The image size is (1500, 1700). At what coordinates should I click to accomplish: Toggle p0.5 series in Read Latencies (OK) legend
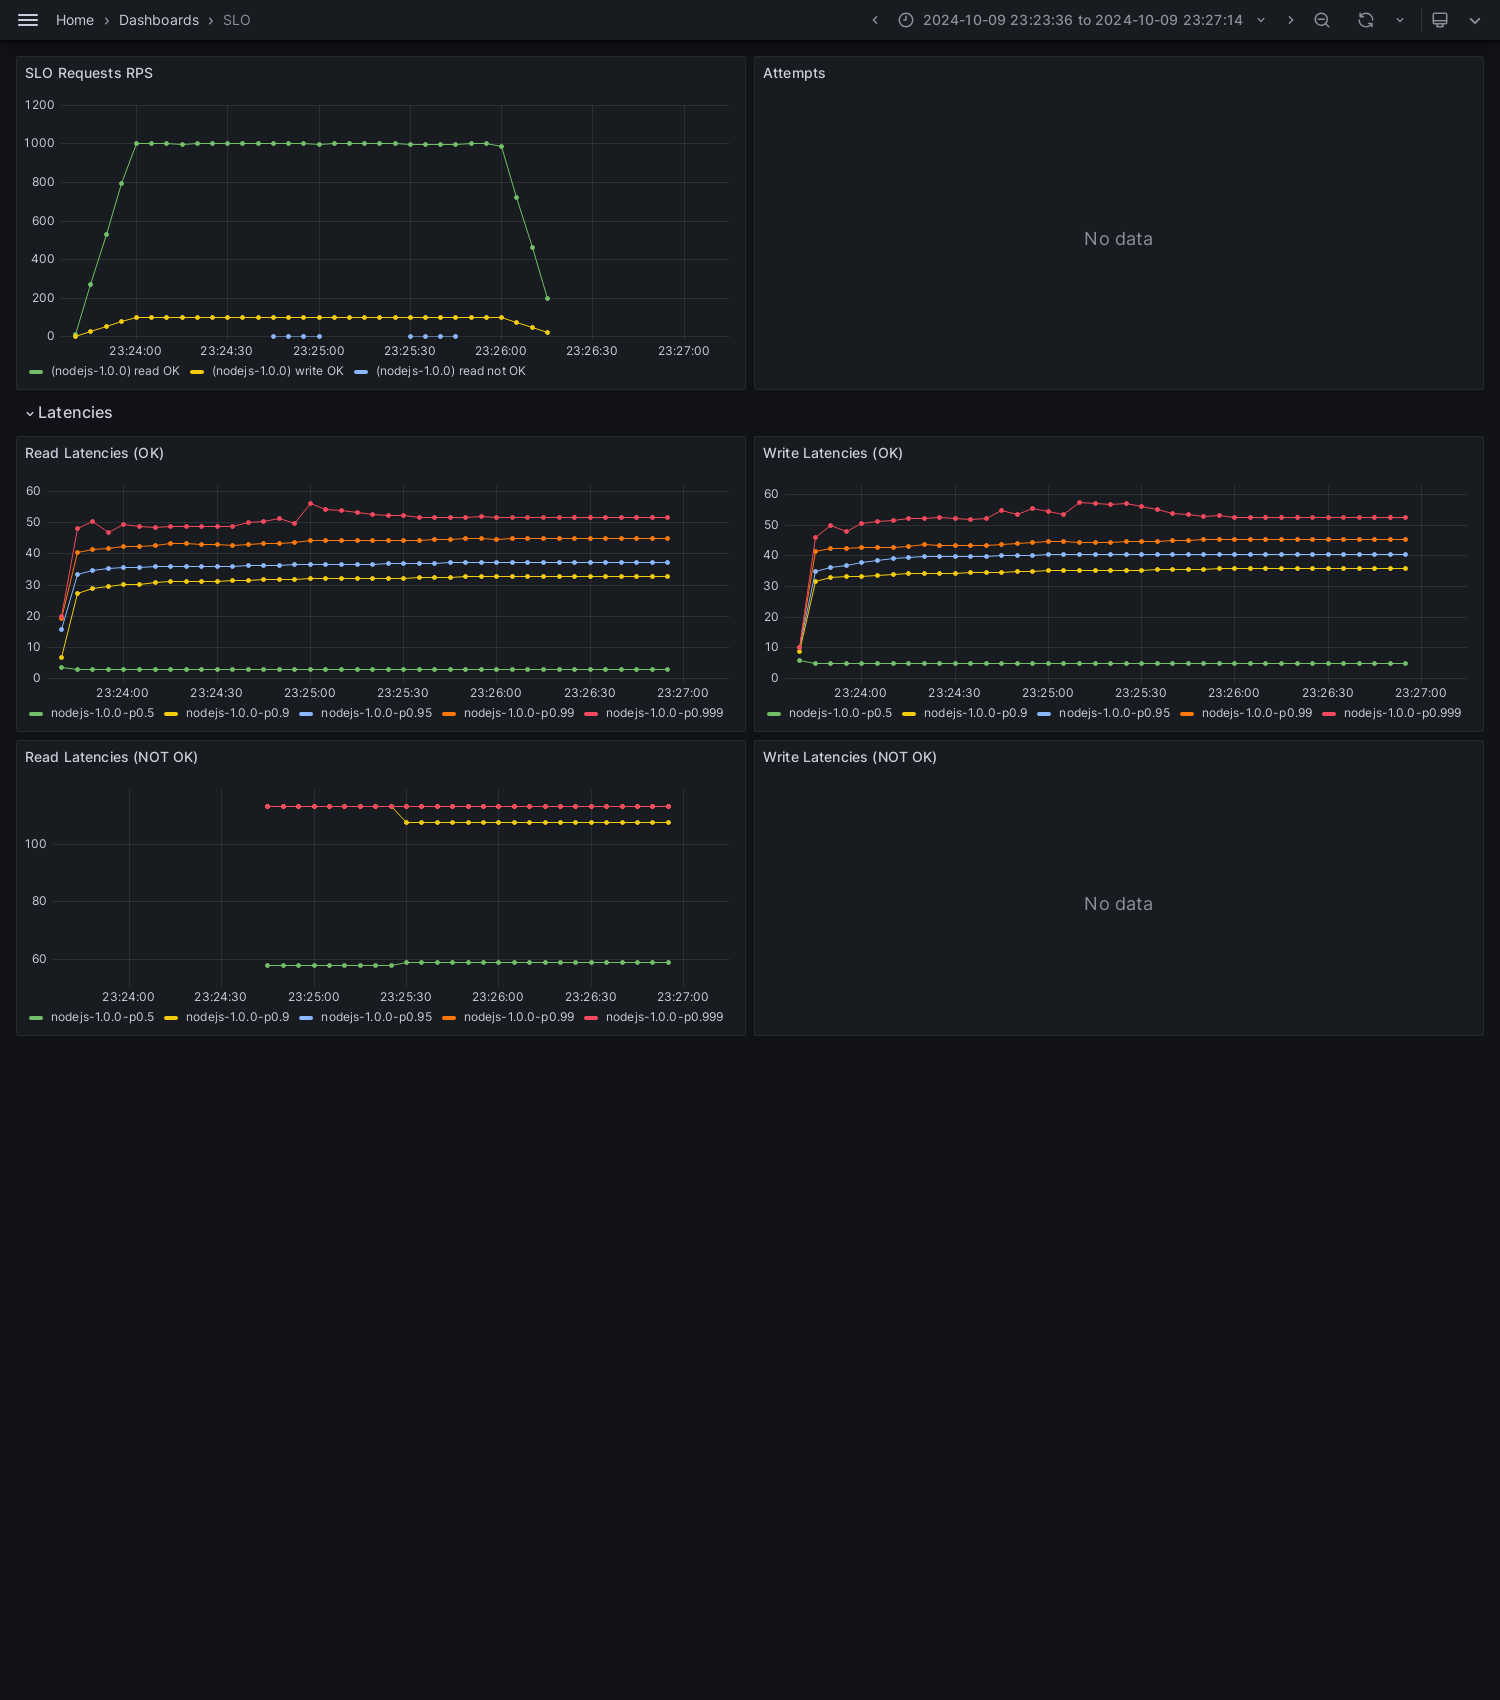102,713
